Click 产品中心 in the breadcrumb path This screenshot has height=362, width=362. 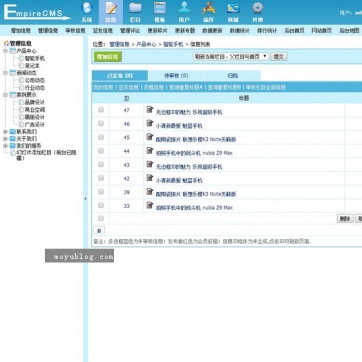[146, 44]
